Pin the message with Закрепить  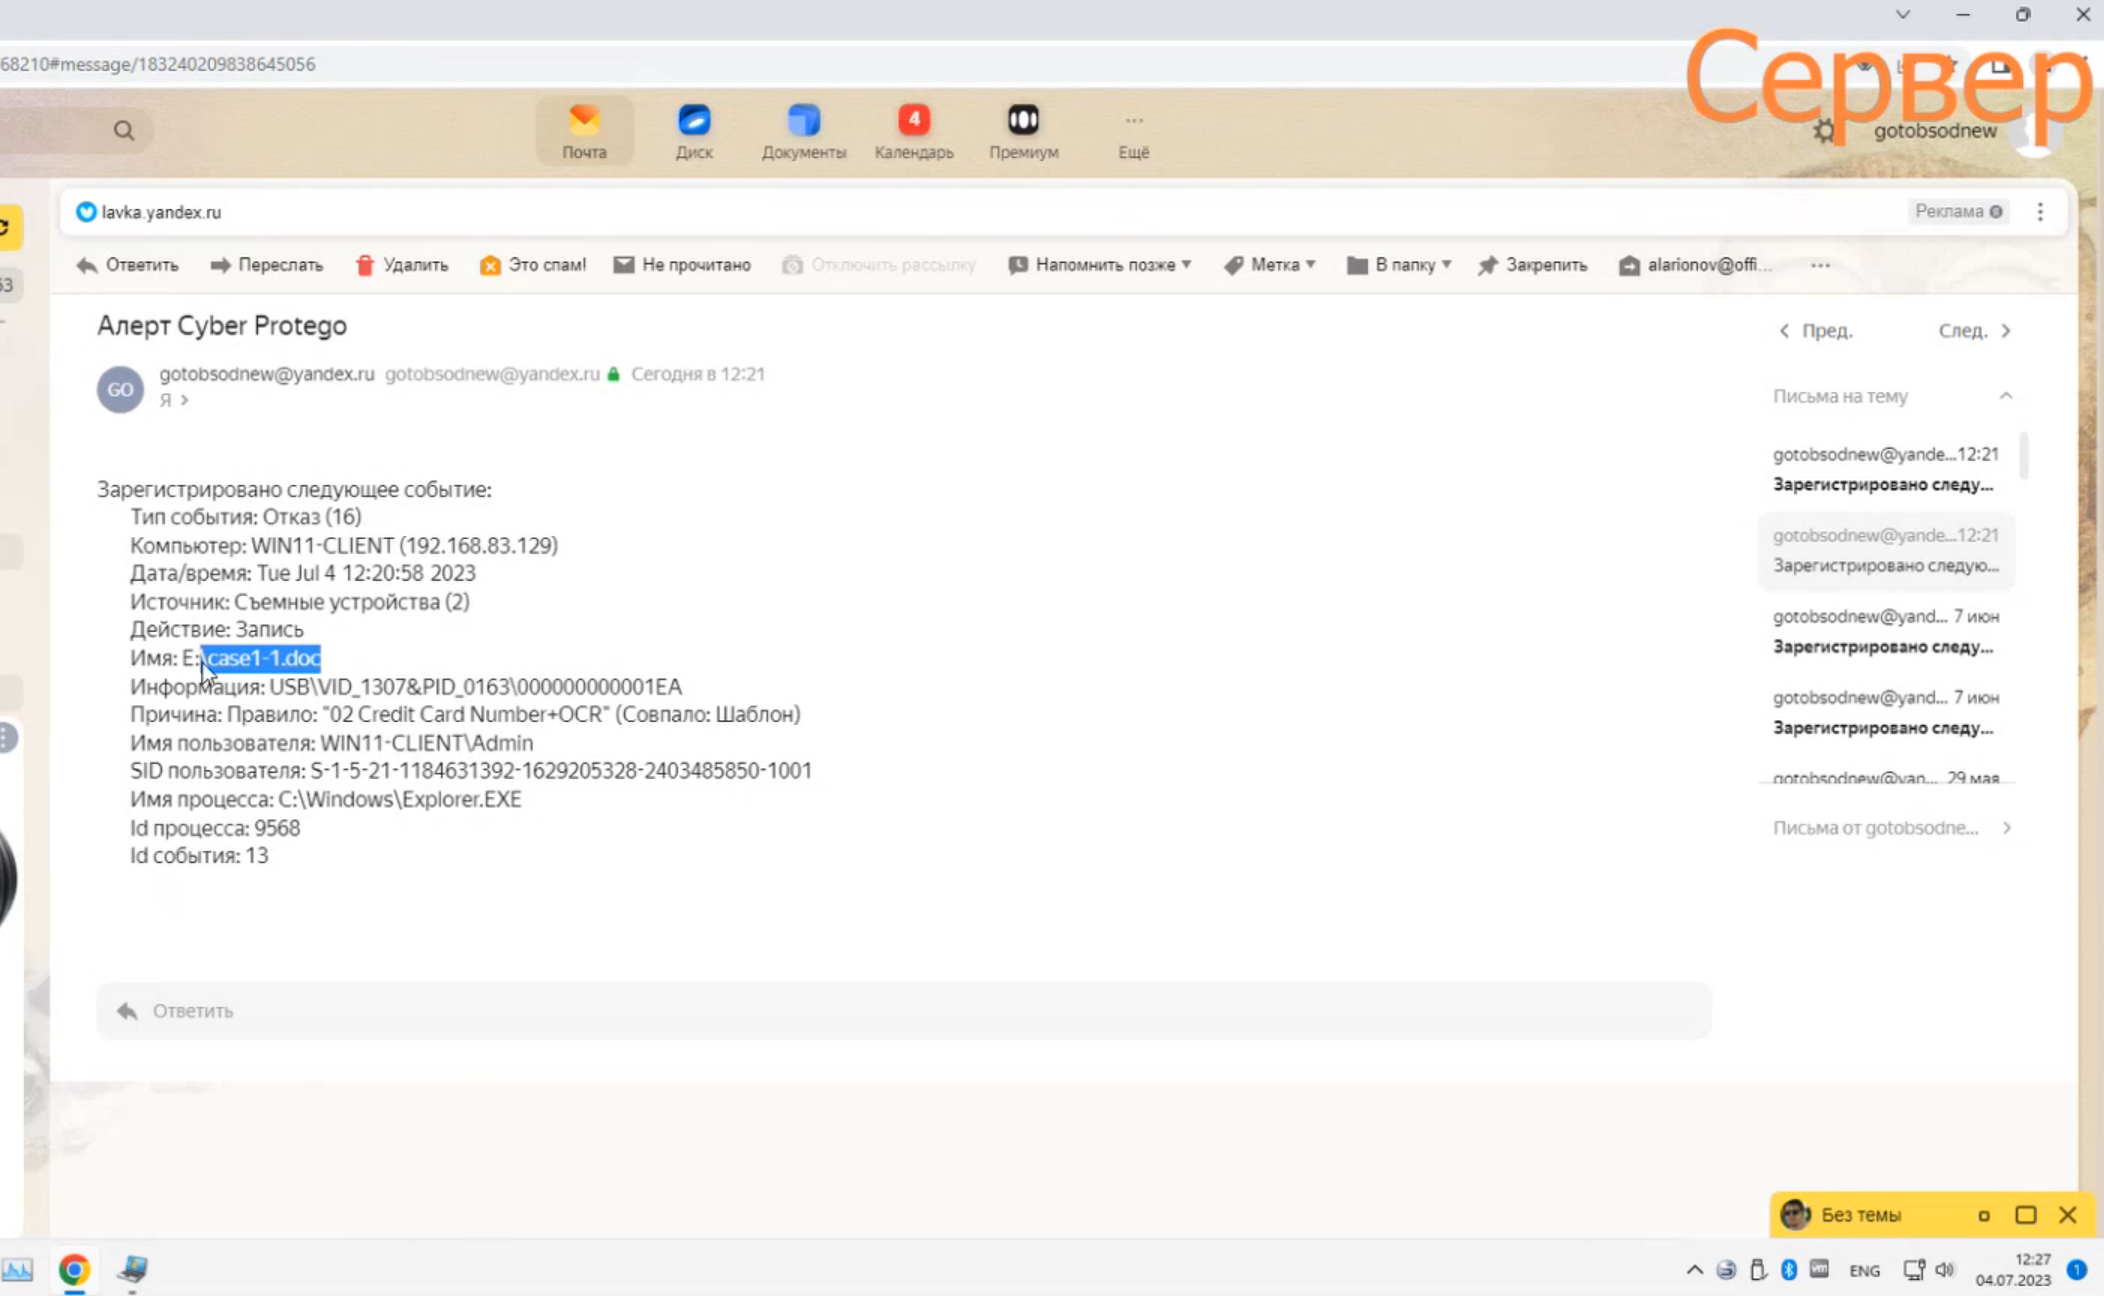tap(1533, 265)
